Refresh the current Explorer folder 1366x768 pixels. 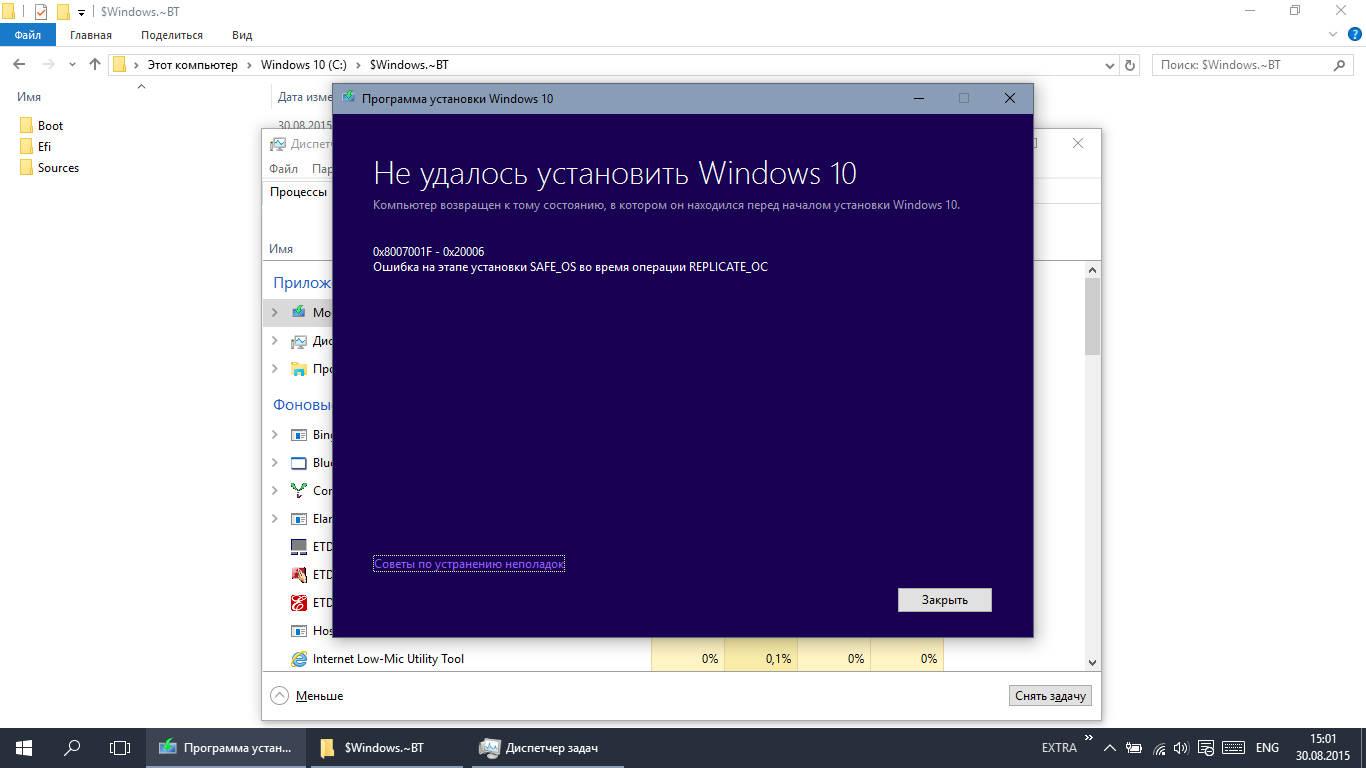(1130, 65)
